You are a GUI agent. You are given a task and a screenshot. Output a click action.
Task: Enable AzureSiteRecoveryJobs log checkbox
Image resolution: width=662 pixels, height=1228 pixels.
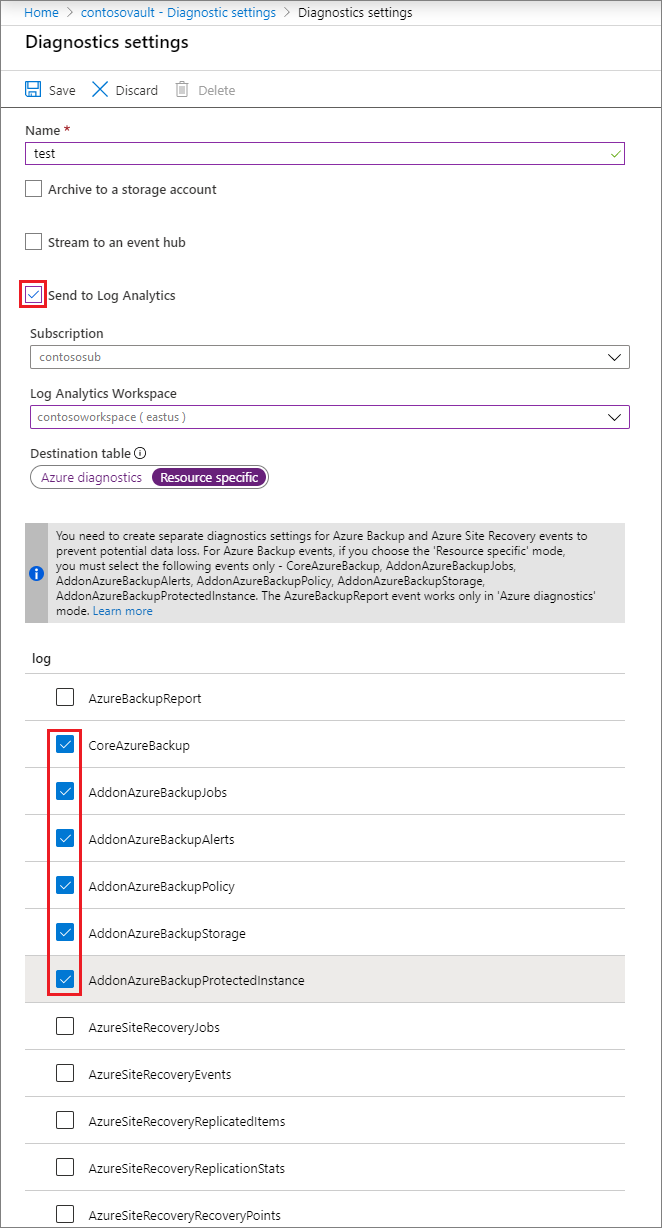(x=65, y=1027)
